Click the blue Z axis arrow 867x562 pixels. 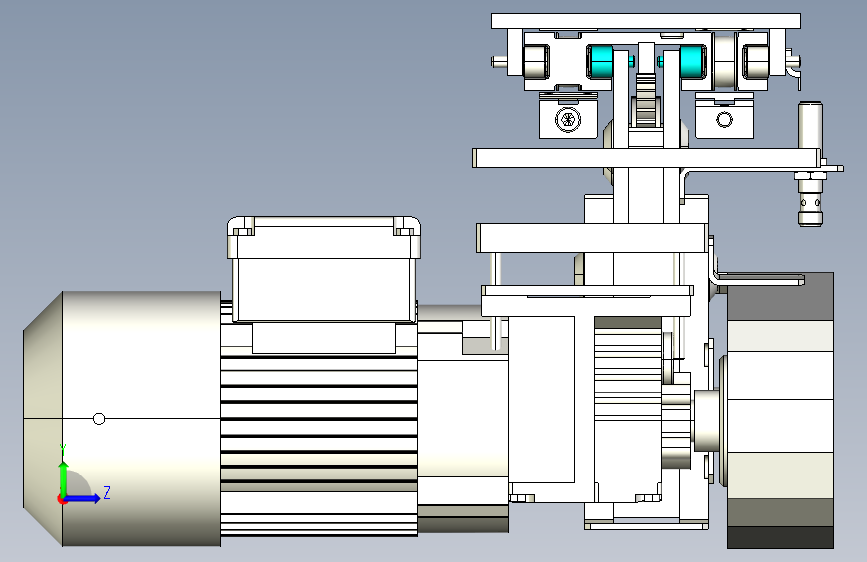point(83,498)
